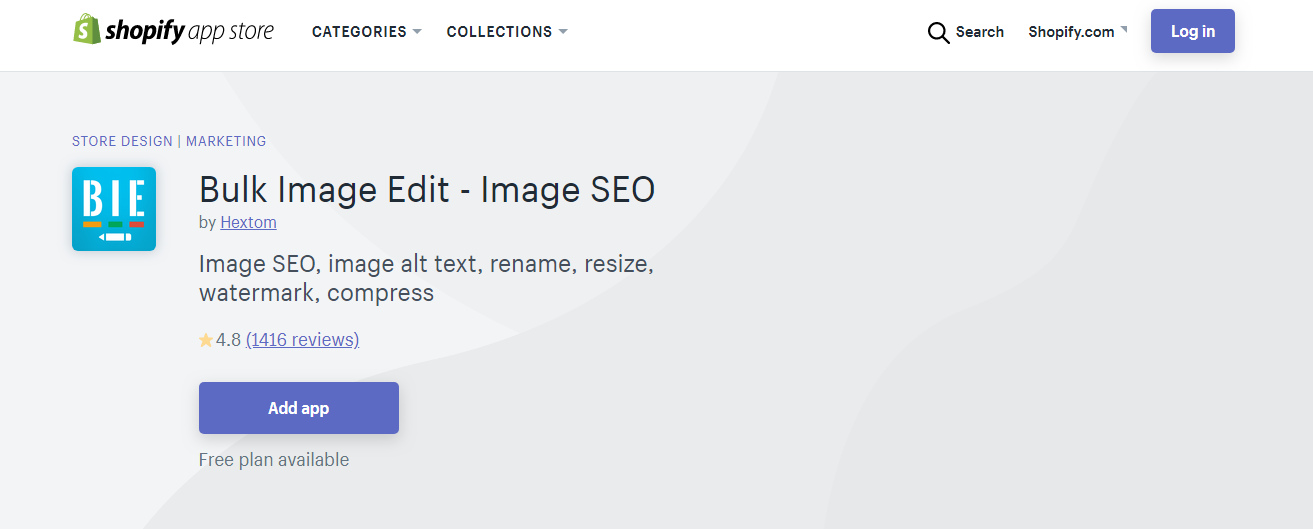The image size is (1313, 529).
Task: Click the yellow rating star
Action: pyautogui.click(x=206, y=340)
